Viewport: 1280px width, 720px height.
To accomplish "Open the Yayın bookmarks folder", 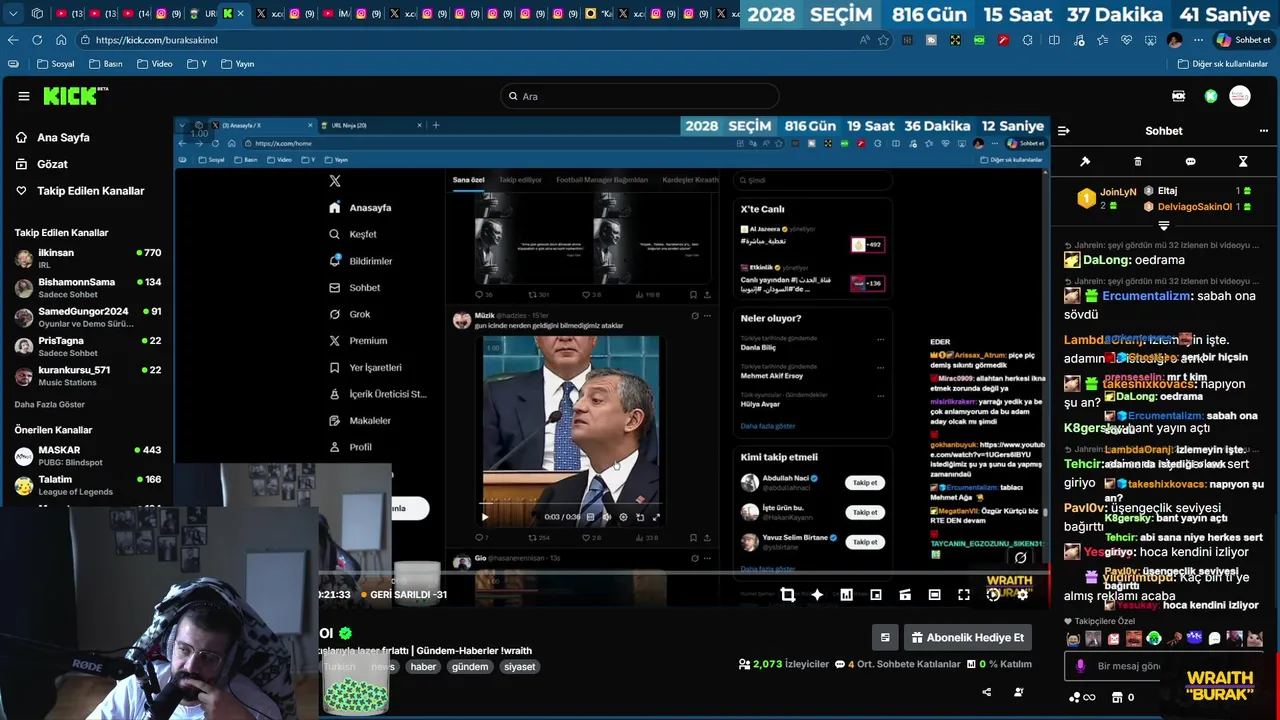I will 237,64.
